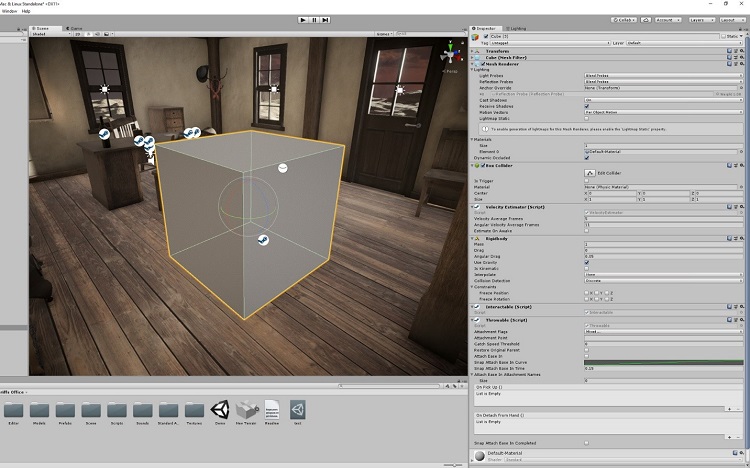The width and height of the screenshot is (750, 468).
Task: Open the Collision Detection dropdown
Action: [x=663, y=281]
